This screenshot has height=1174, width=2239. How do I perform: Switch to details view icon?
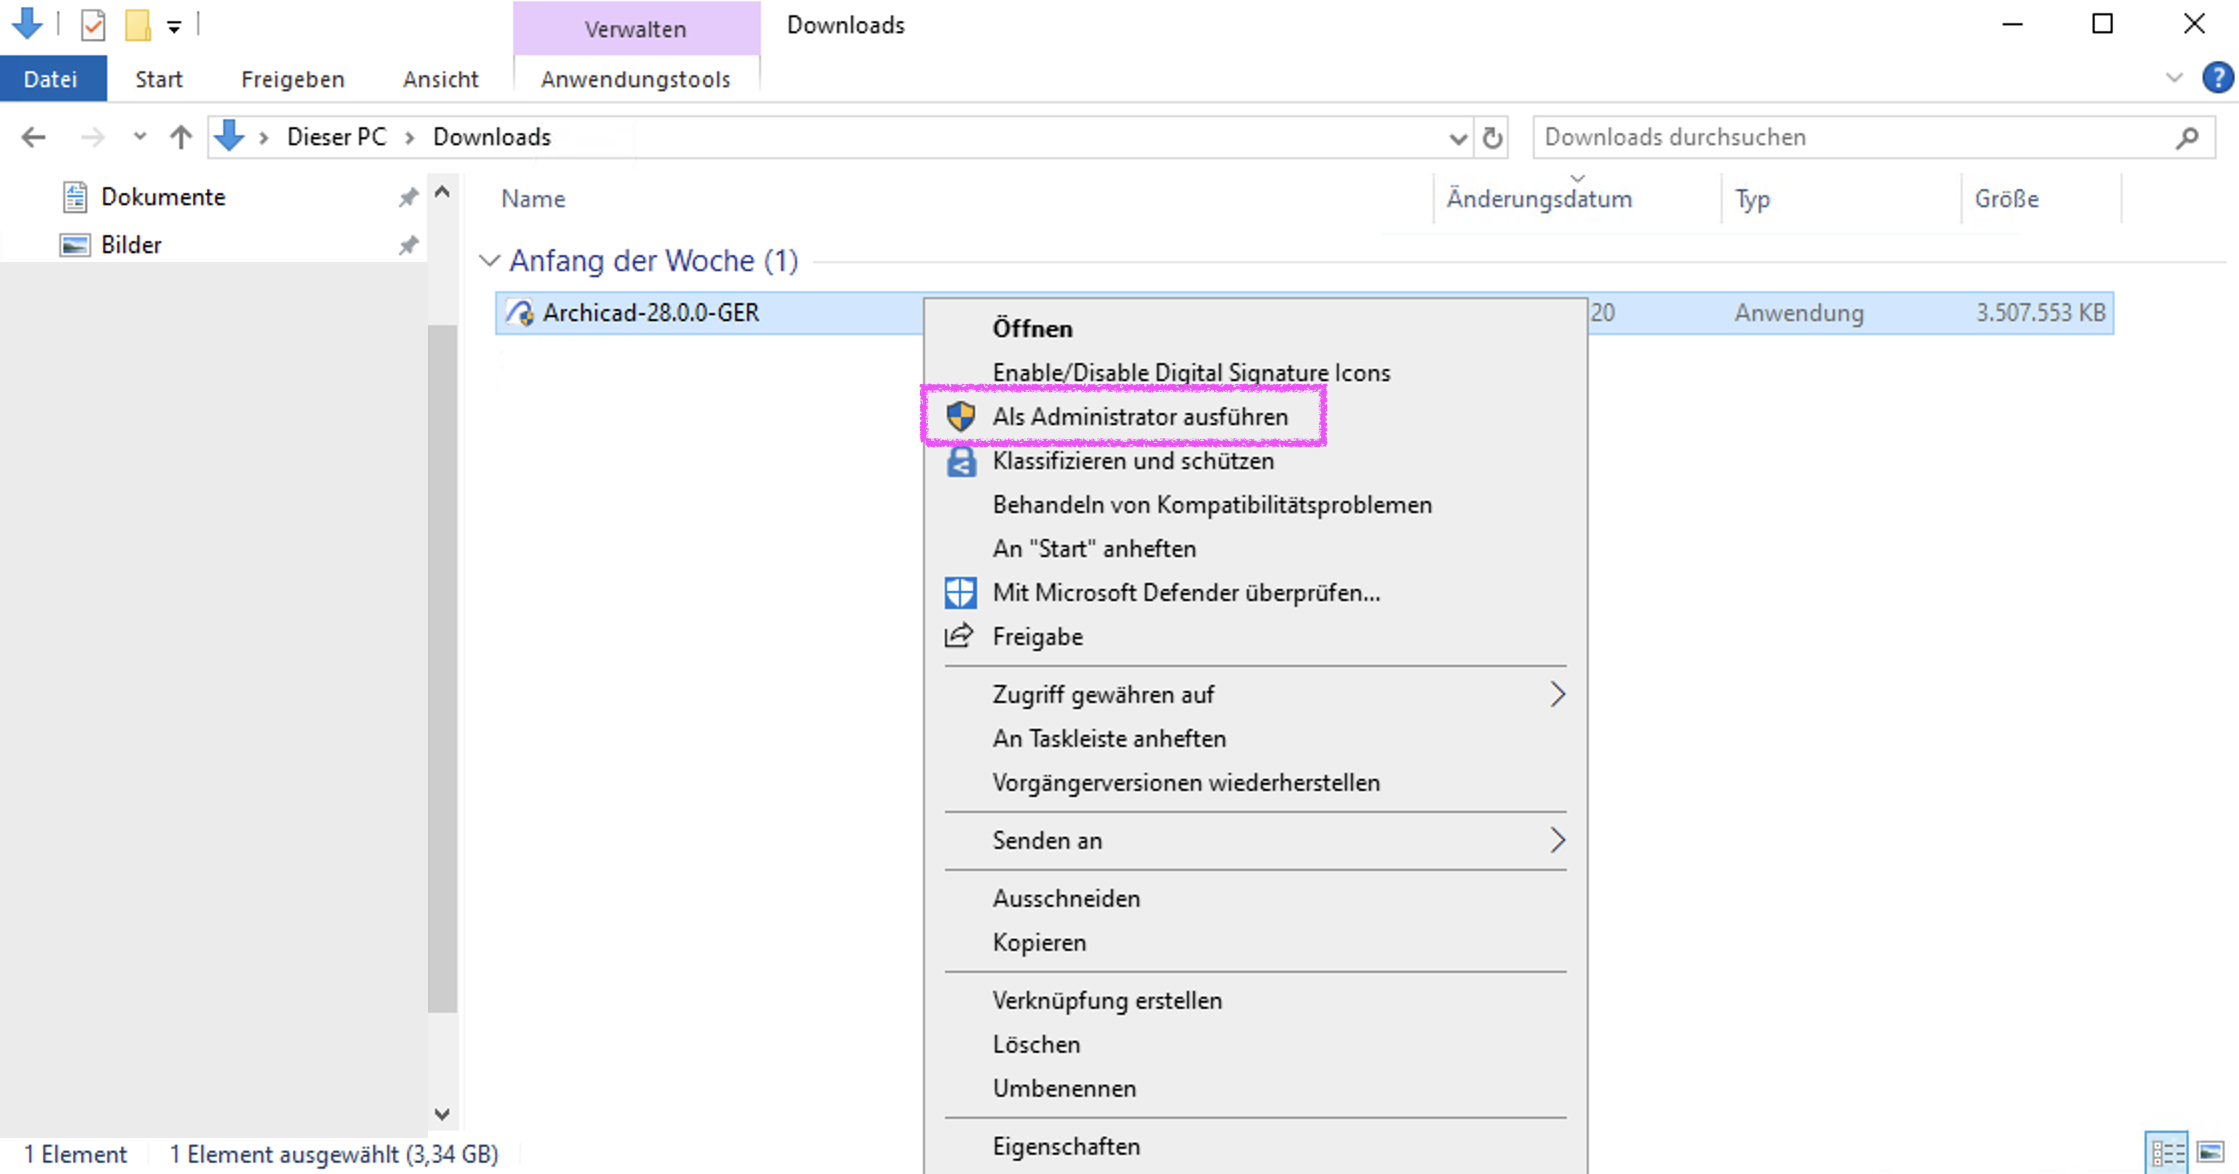(2167, 1153)
